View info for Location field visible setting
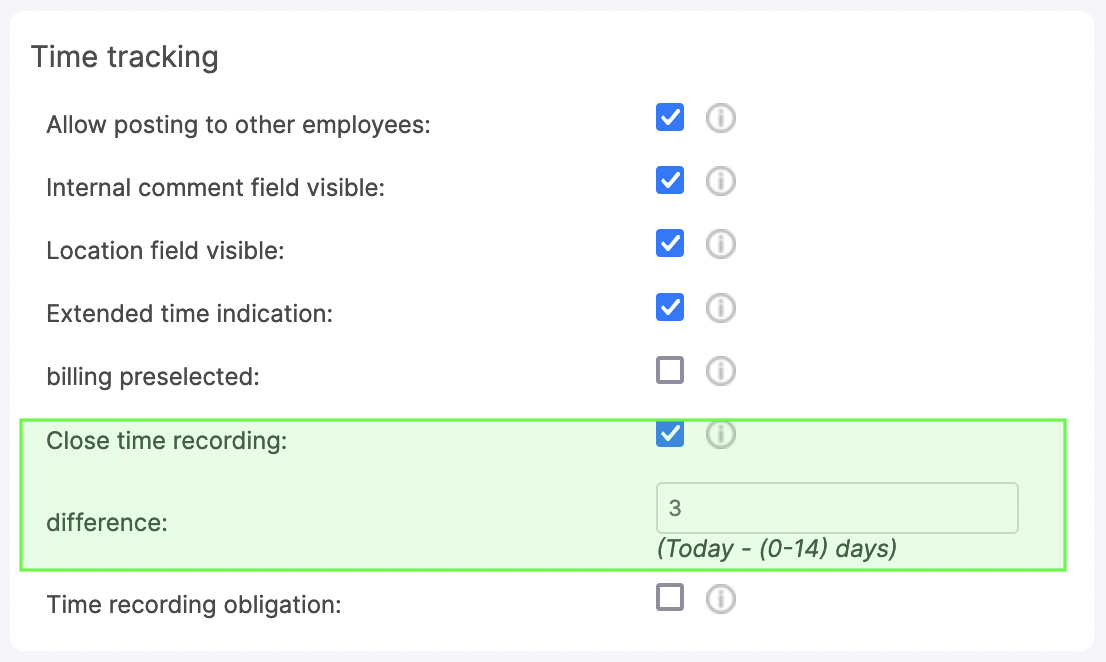 pos(720,244)
